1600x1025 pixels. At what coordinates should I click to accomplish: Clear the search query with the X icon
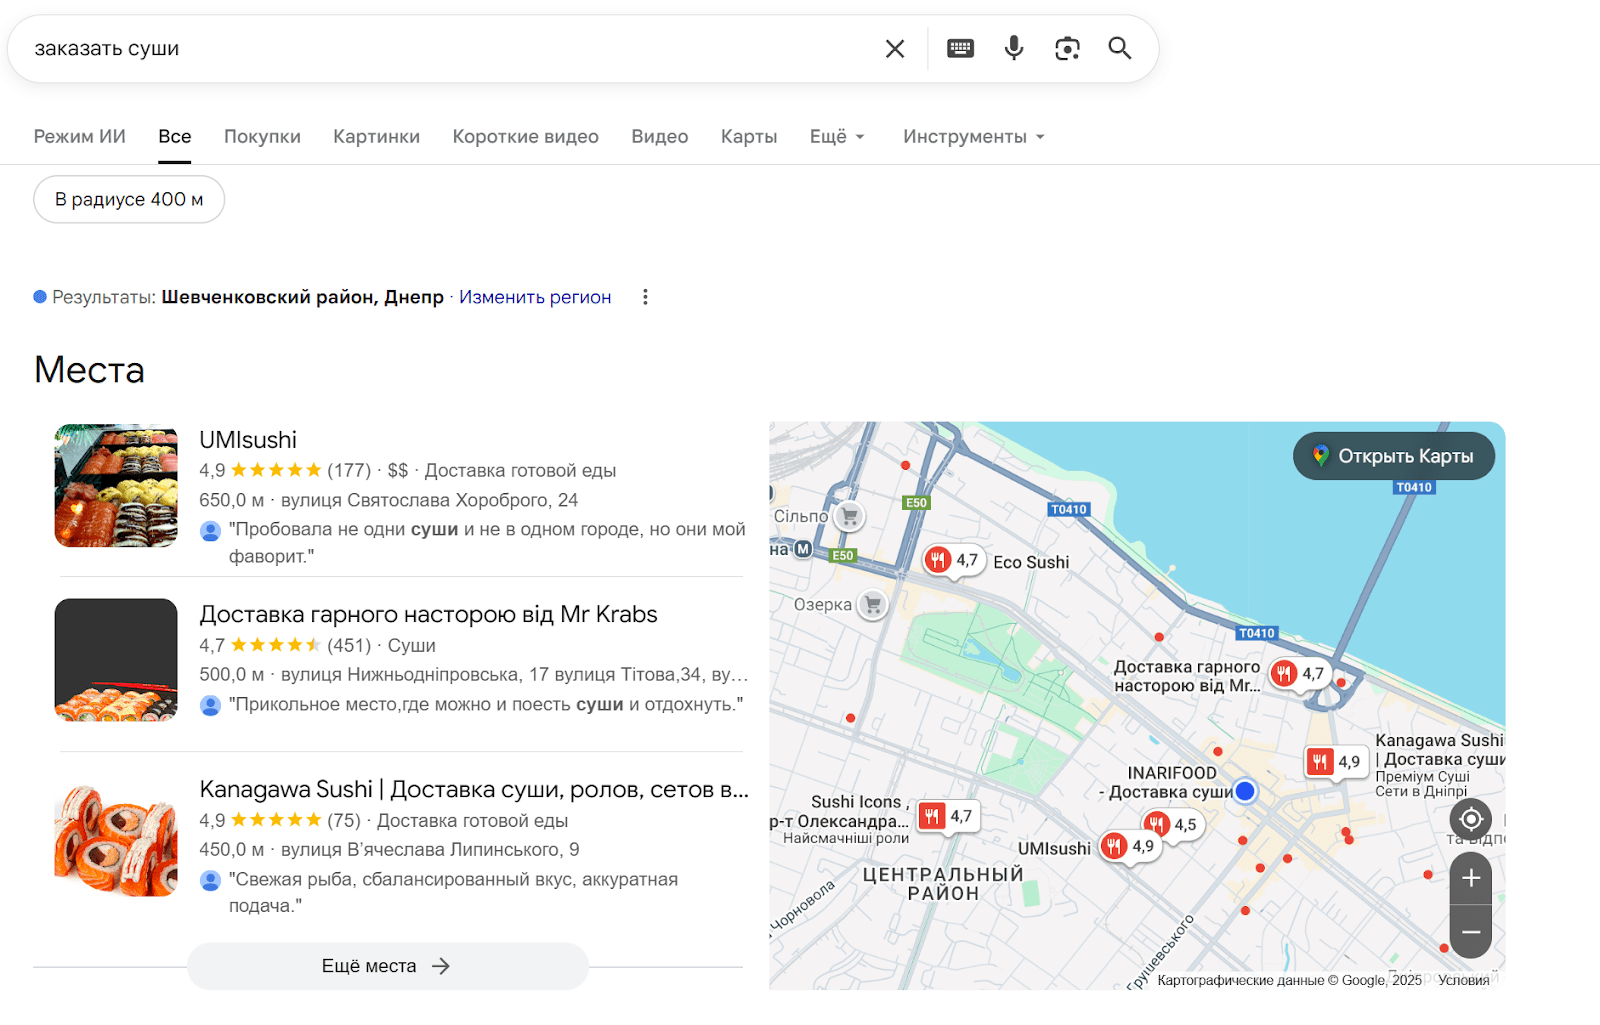(894, 47)
